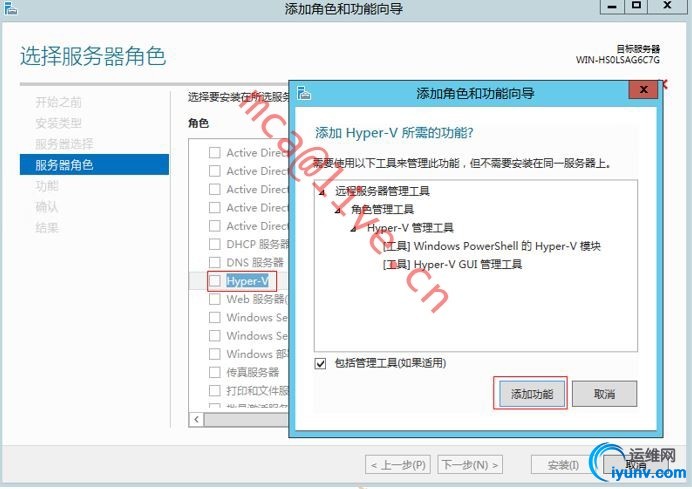Close the Hyper-V features dialog
692x489 pixels.
(x=643, y=90)
